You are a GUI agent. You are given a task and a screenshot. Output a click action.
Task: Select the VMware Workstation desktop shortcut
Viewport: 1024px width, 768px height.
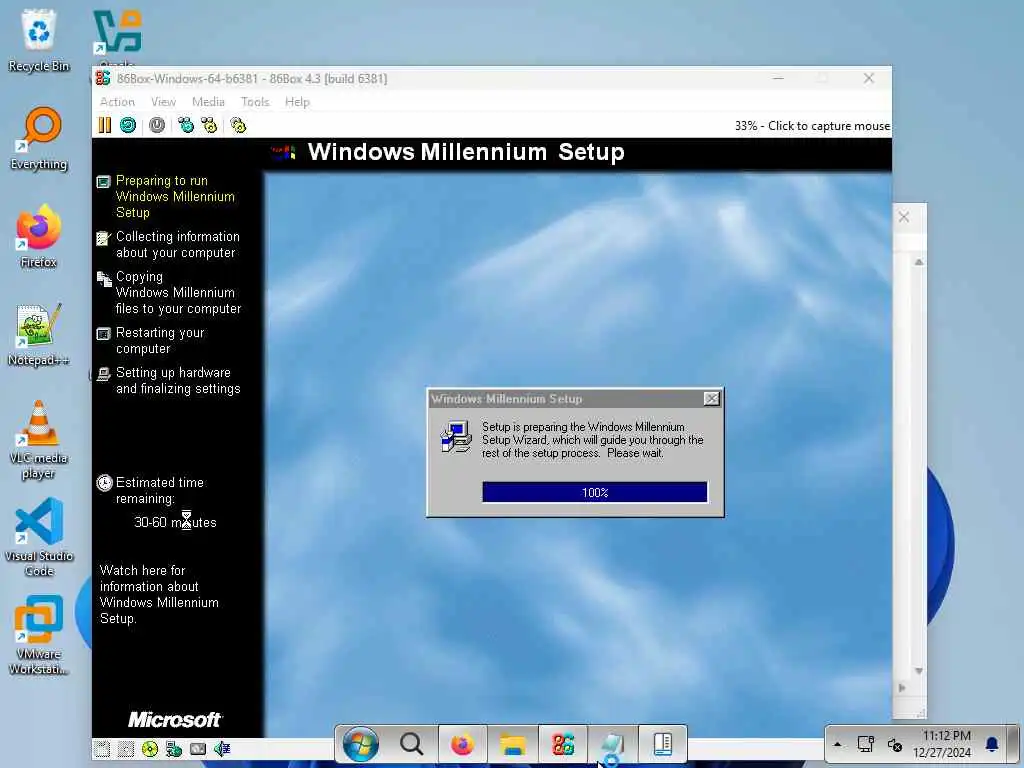(x=39, y=635)
